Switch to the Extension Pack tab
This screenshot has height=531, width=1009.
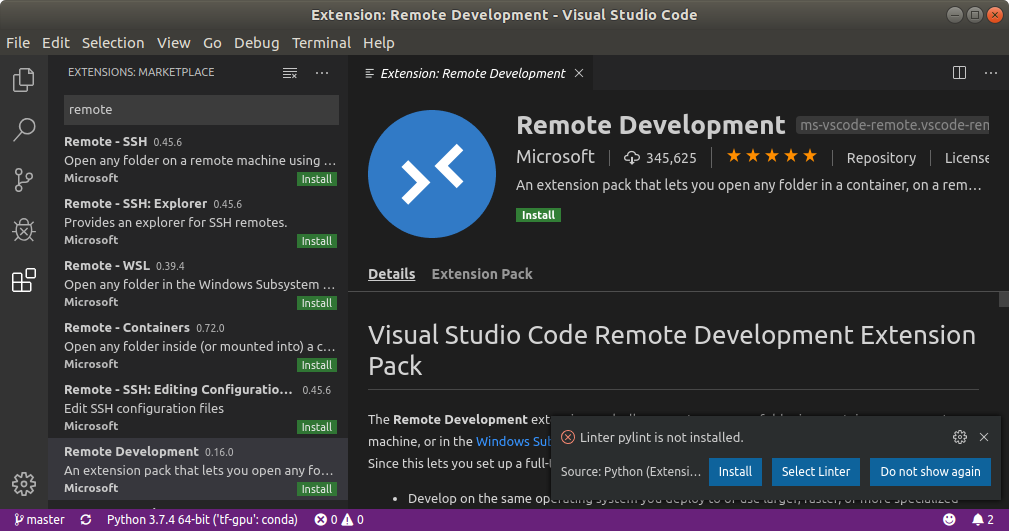coord(482,274)
